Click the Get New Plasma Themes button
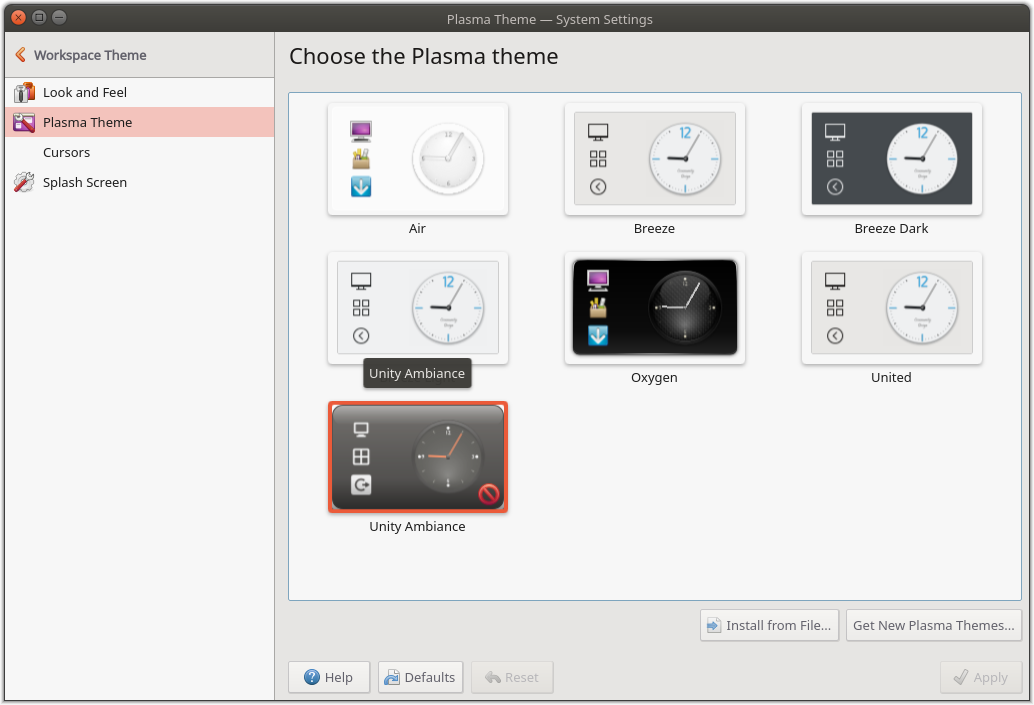The height and width of the screenshot is (705, 1034). (x=933, y=625)
